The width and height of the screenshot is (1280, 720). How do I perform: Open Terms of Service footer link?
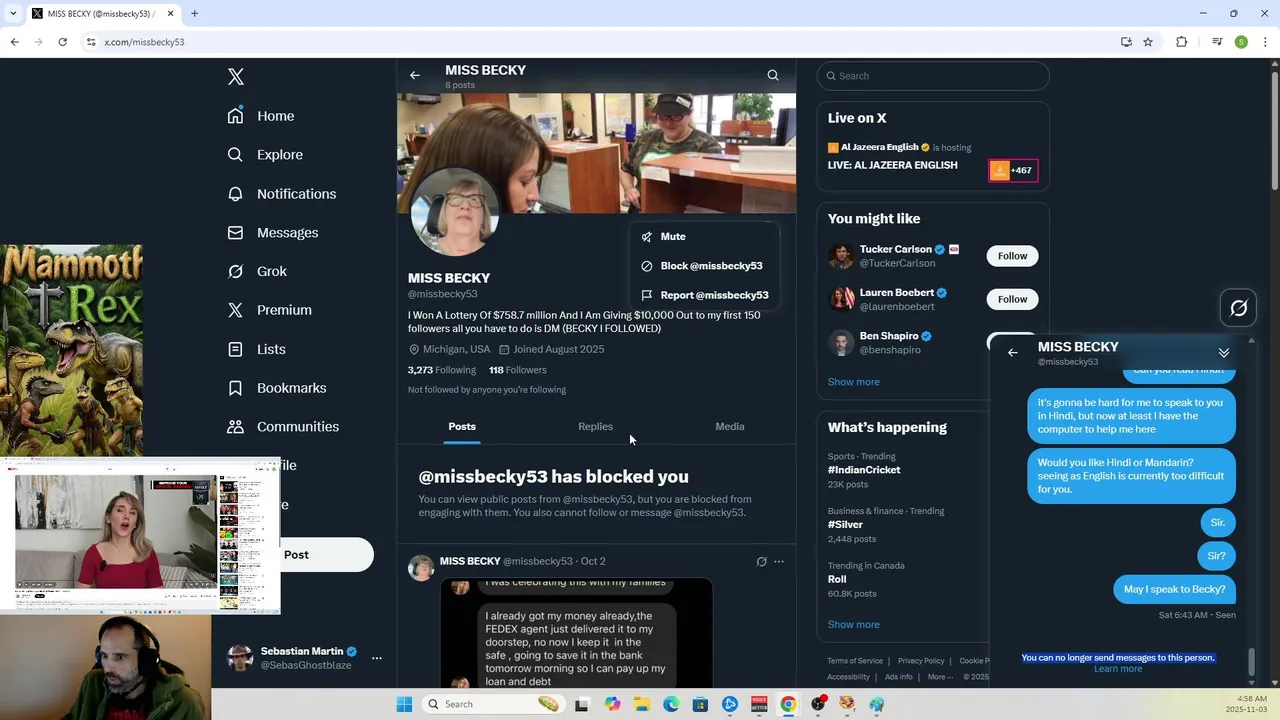(855, 661)
